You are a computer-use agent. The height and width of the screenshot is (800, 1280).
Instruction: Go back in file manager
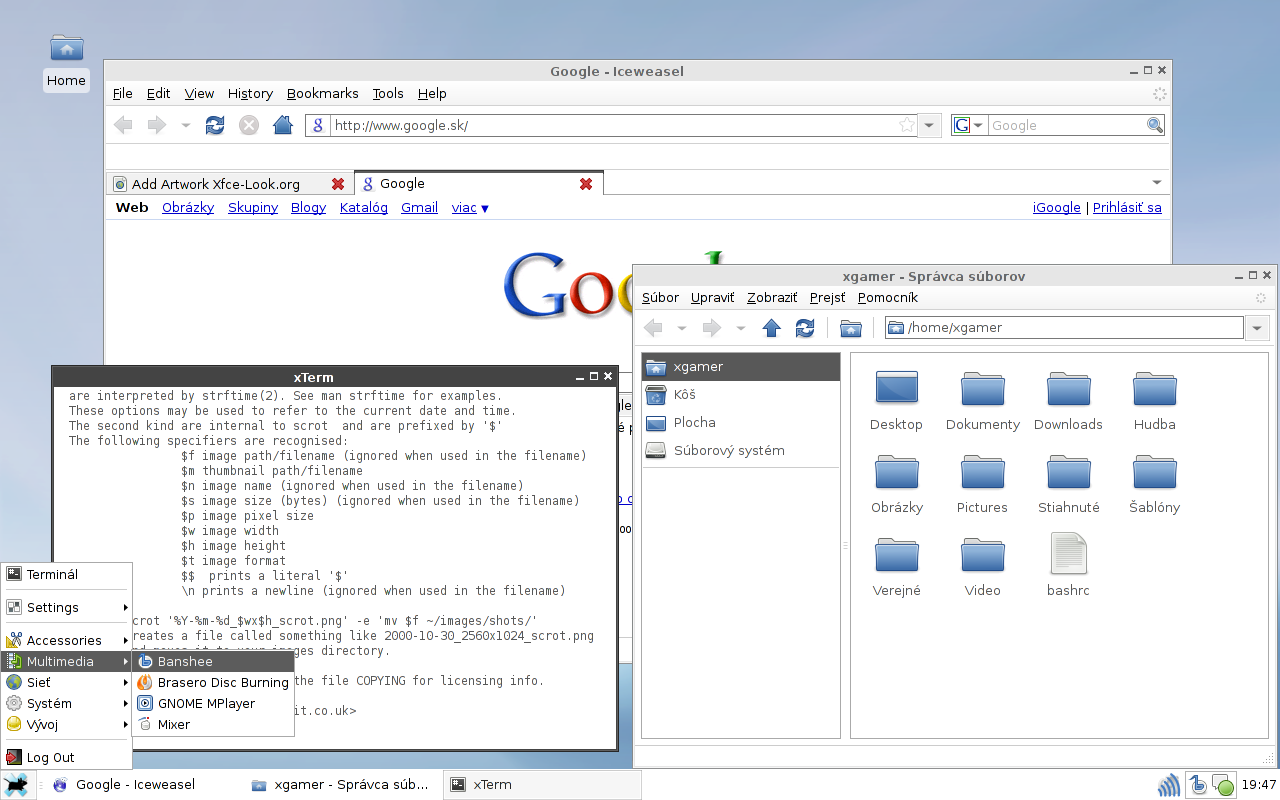(x=653, y=328)
